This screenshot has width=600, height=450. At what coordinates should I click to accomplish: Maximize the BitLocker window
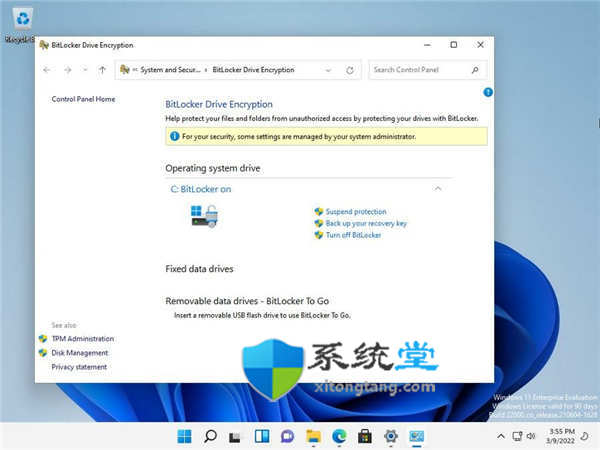454,45
